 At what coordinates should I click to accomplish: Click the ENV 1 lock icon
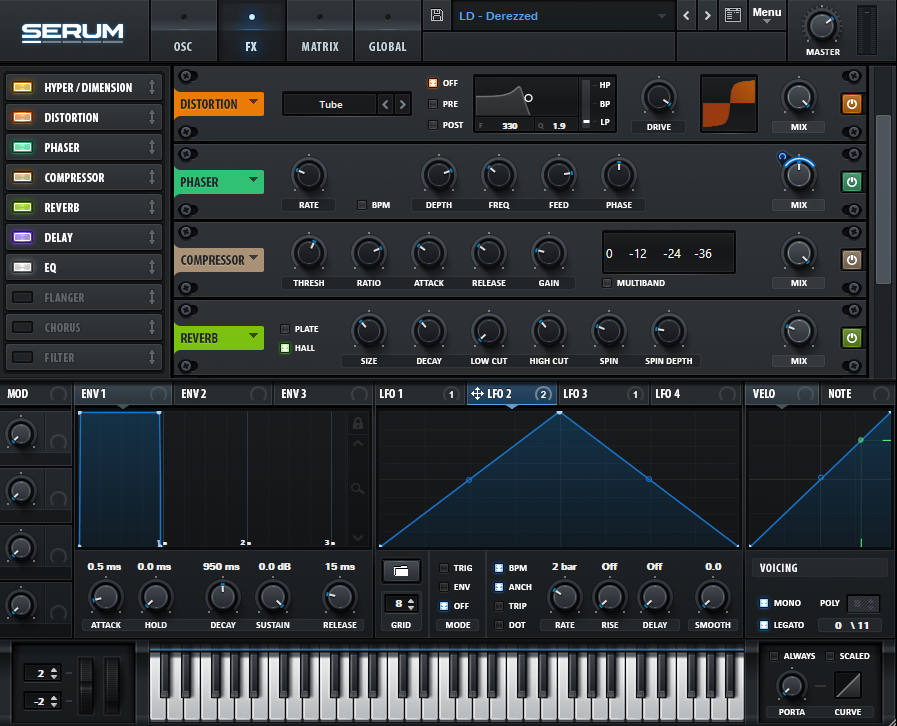[x=358, y=423]
